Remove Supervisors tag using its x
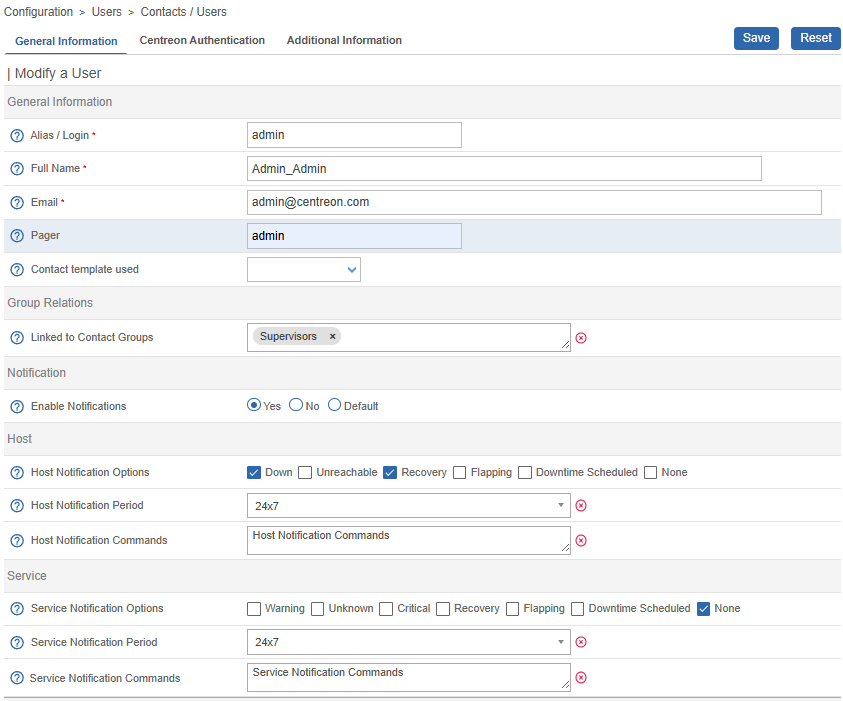 click(332, 337)
